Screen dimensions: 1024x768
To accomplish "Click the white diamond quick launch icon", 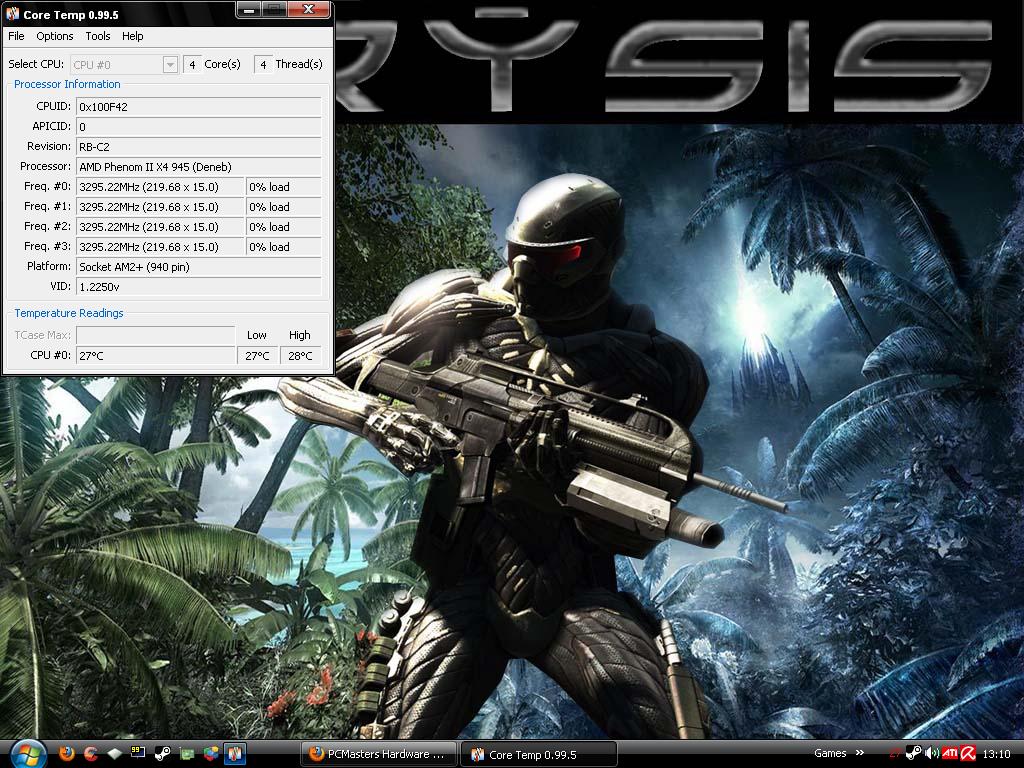I will click(114, 754).
